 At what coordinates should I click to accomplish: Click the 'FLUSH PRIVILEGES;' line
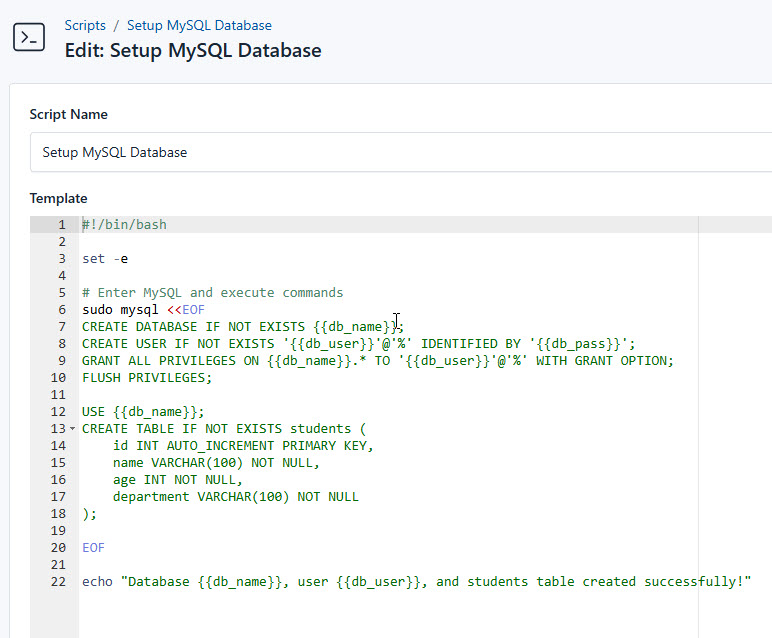[147, 378]
